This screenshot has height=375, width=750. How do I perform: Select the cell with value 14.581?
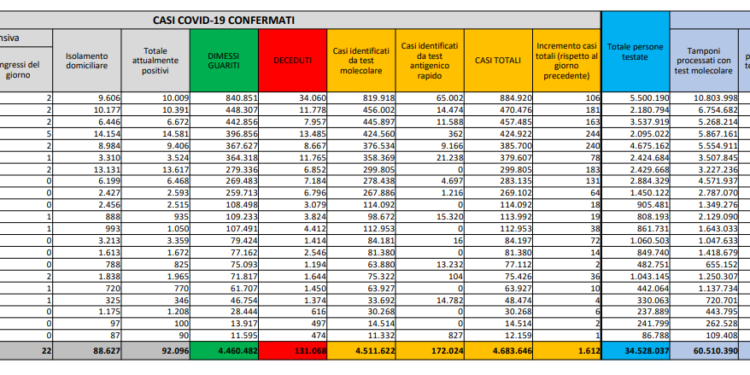point(156,133)
